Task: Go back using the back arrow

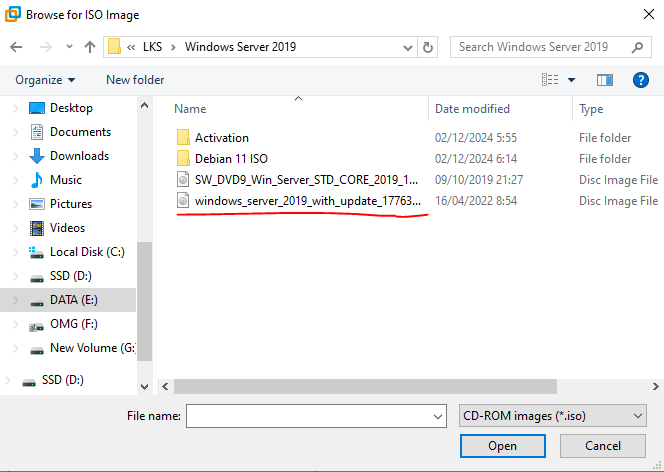Action: tap(16, 47)
